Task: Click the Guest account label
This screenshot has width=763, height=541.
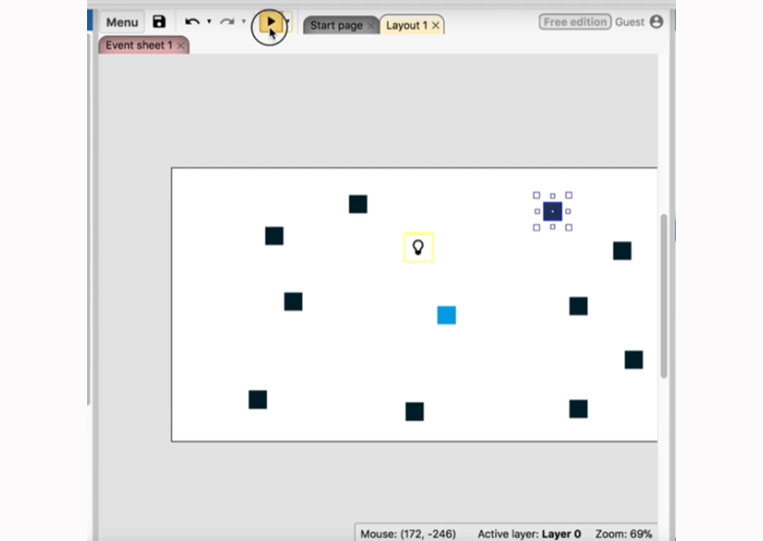Action: [629, 22]
